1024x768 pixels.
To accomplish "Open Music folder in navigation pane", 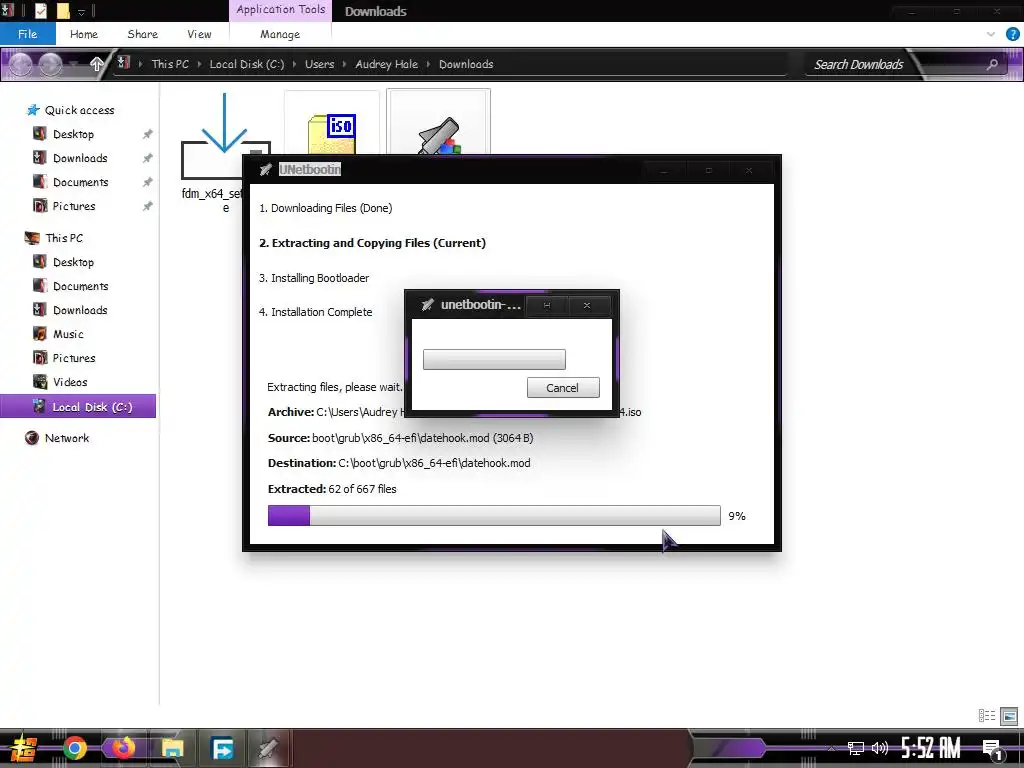I will coord(68,334).
